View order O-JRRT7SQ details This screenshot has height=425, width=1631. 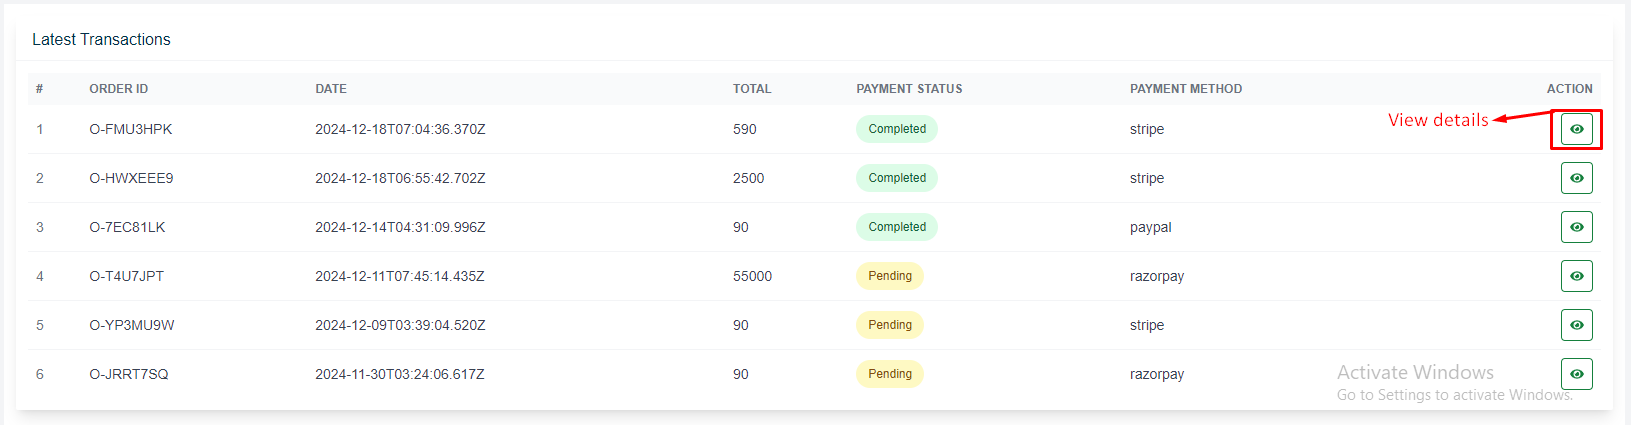click(x=1576, y=374)
